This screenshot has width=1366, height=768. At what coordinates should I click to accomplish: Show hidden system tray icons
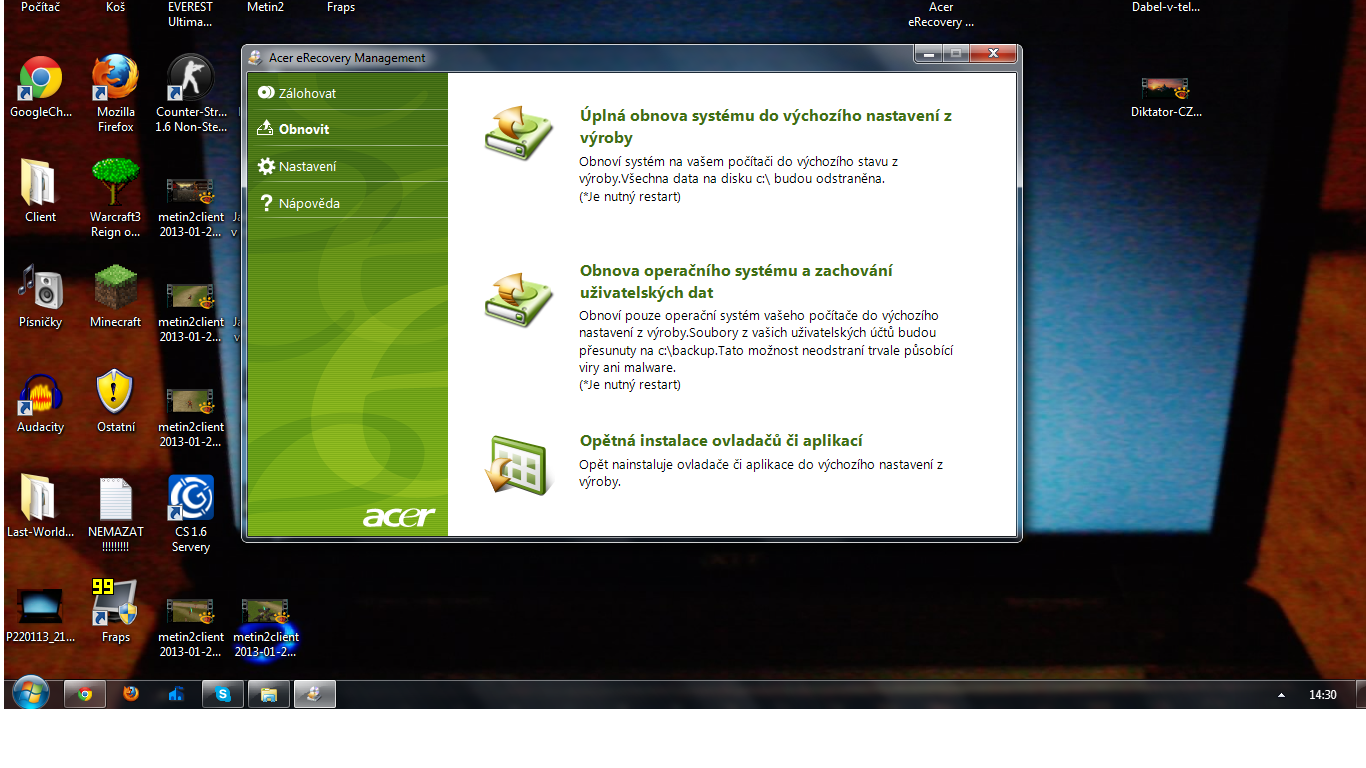(x=1282, y=695)
